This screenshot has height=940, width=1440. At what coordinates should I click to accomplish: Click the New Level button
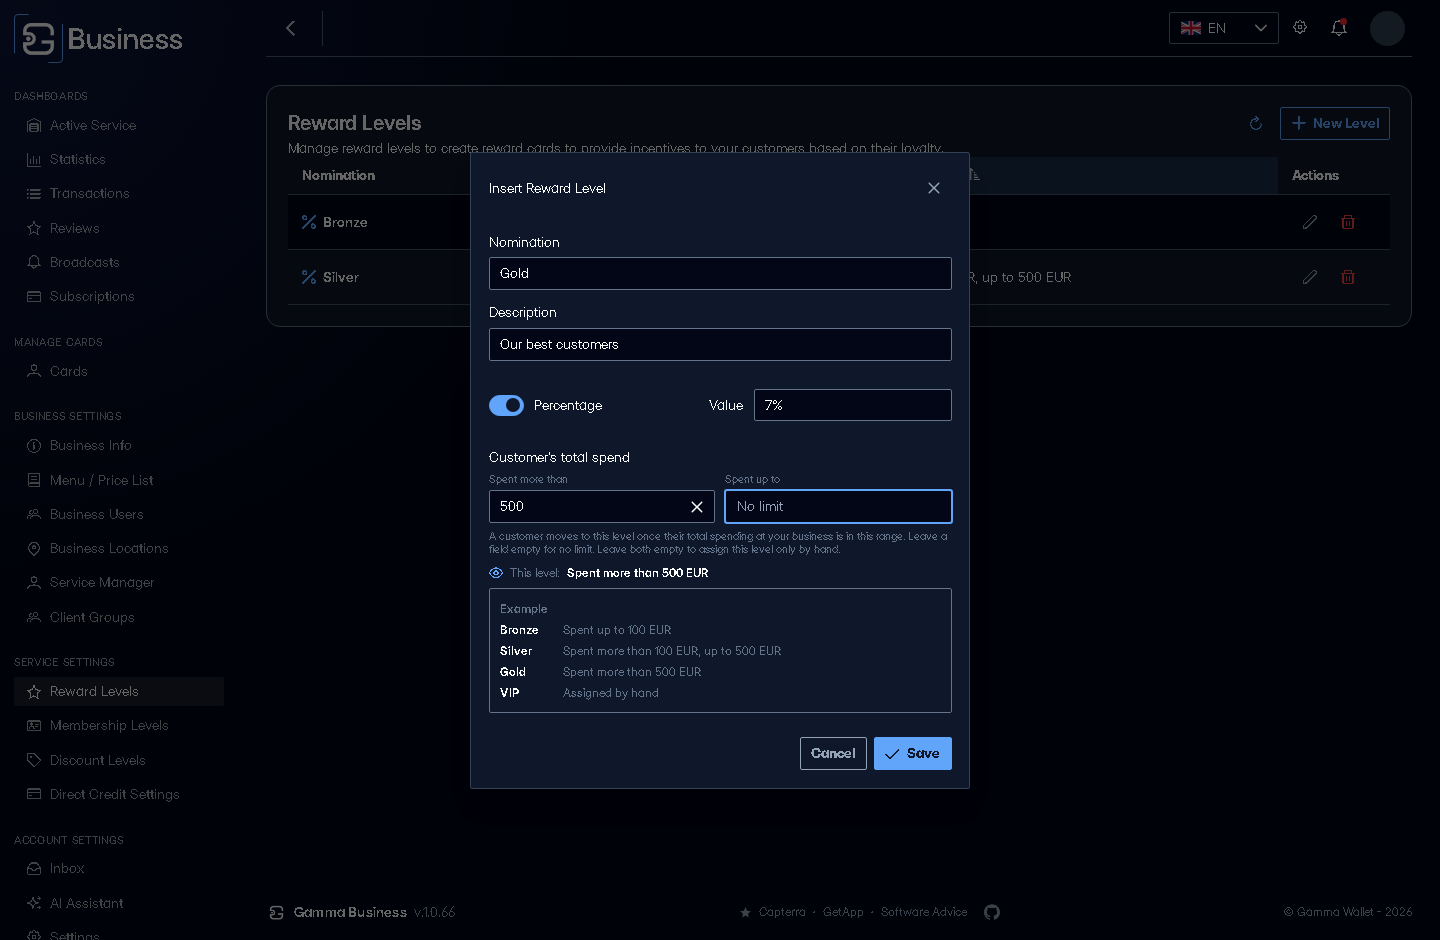[x=1335, y=123]
